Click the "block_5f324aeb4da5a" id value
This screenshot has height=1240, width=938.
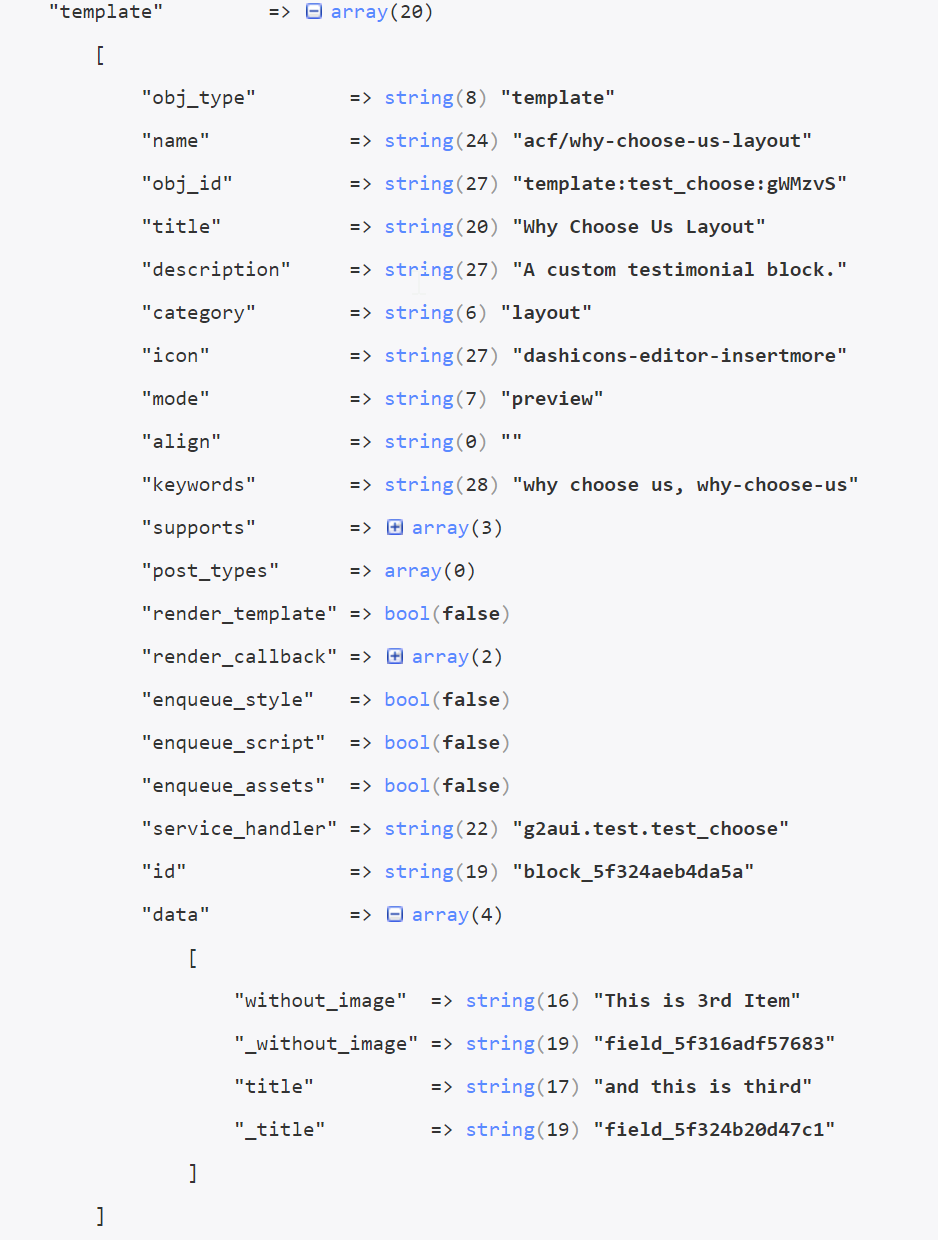coord(633,872)
